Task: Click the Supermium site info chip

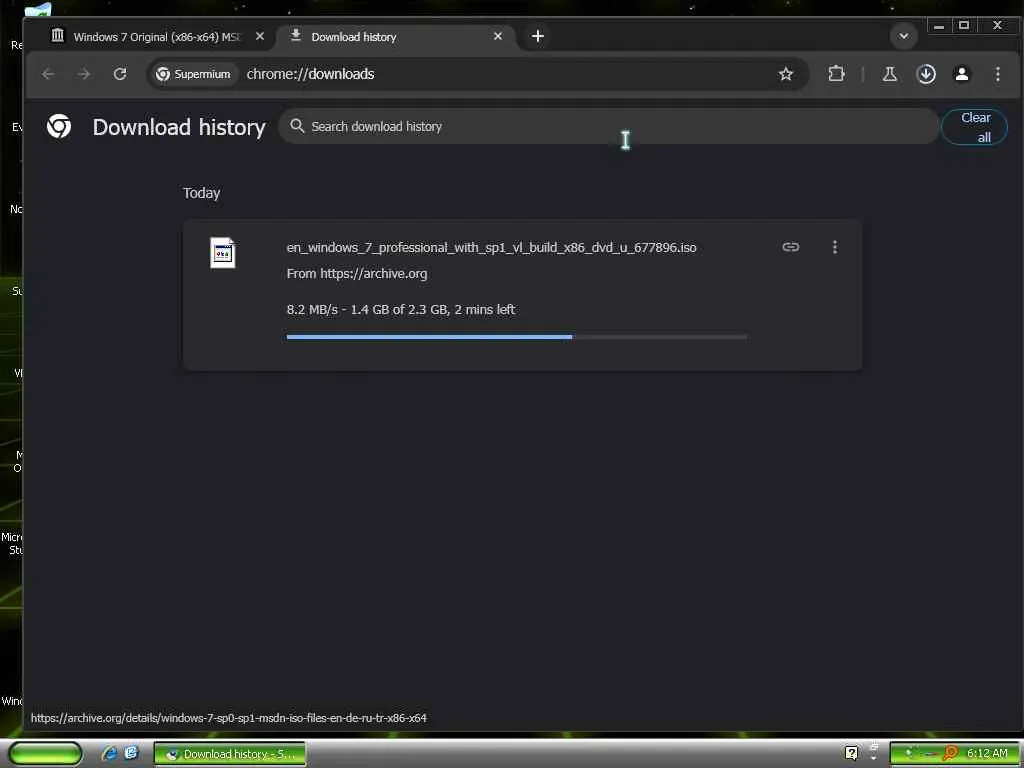Action: pyautogui.click(x=193, y=74)
